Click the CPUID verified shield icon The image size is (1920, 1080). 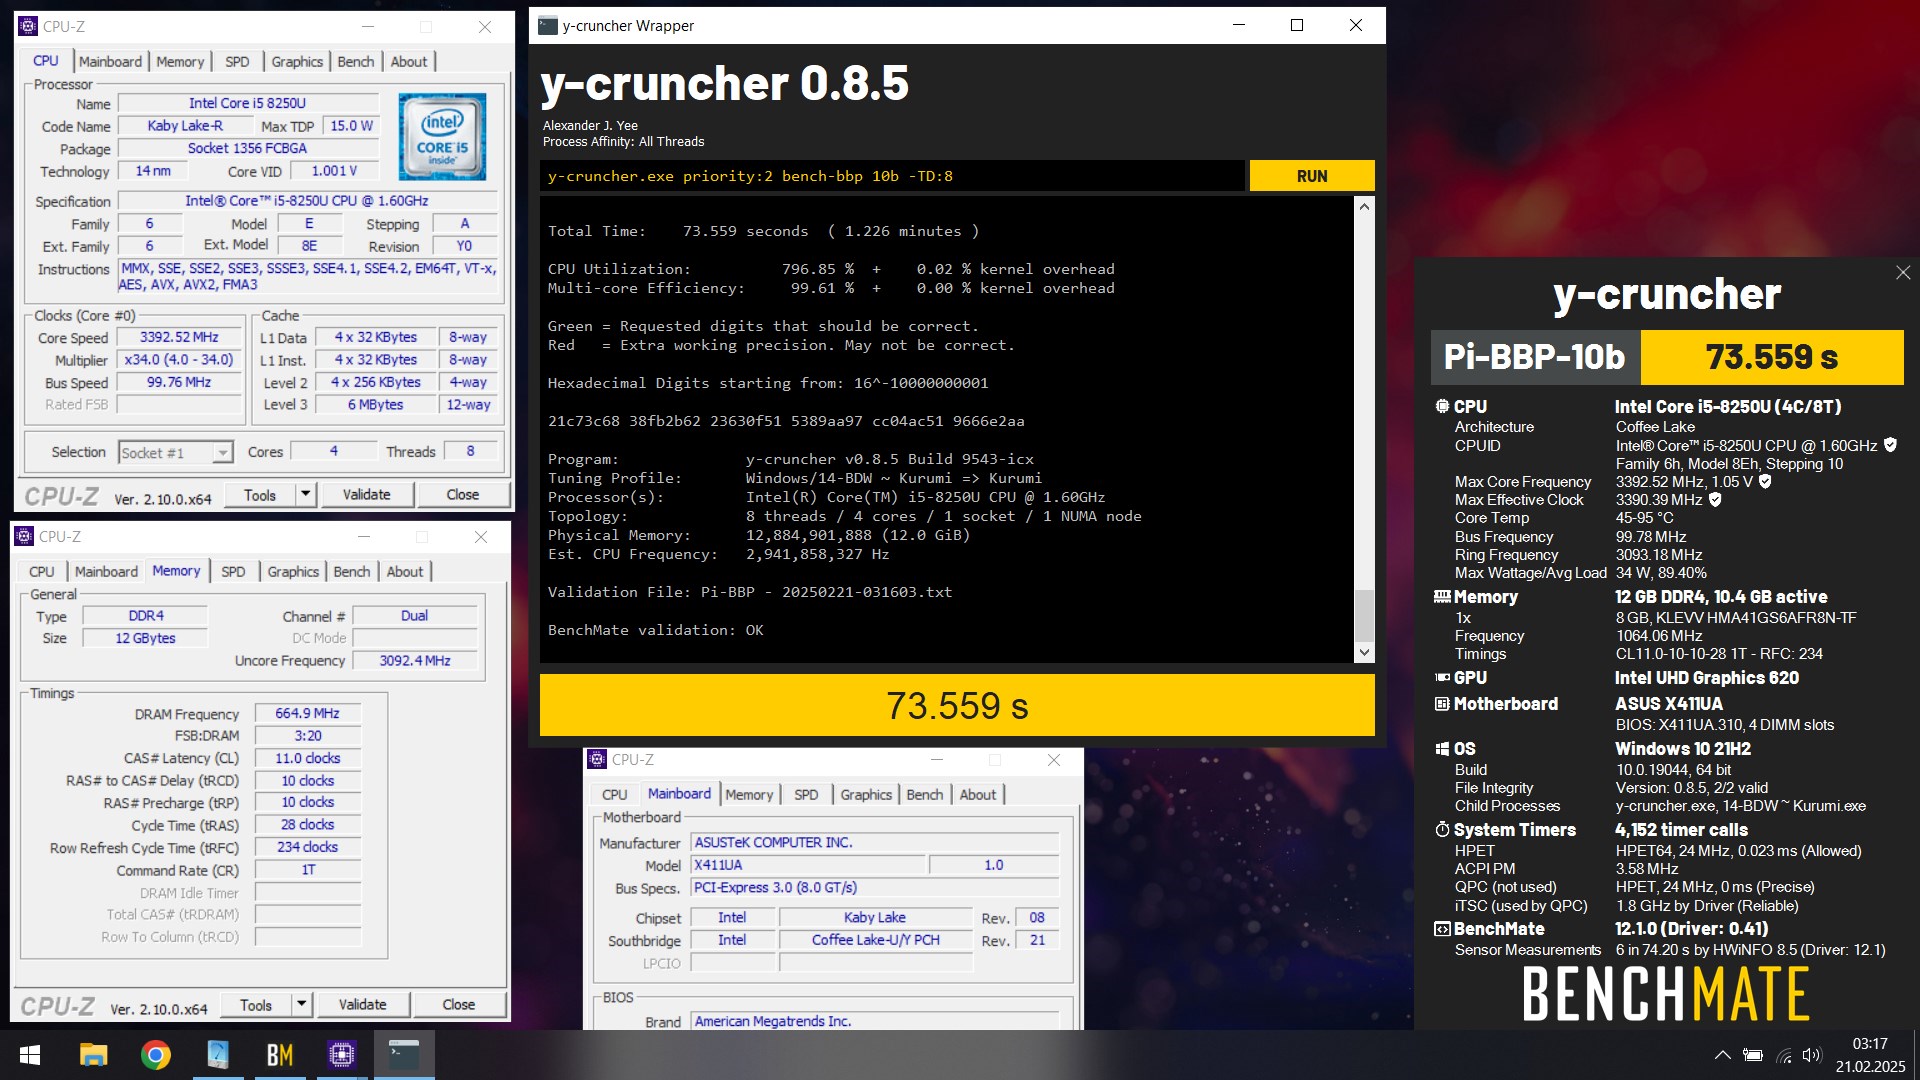tap(1890, 445)
